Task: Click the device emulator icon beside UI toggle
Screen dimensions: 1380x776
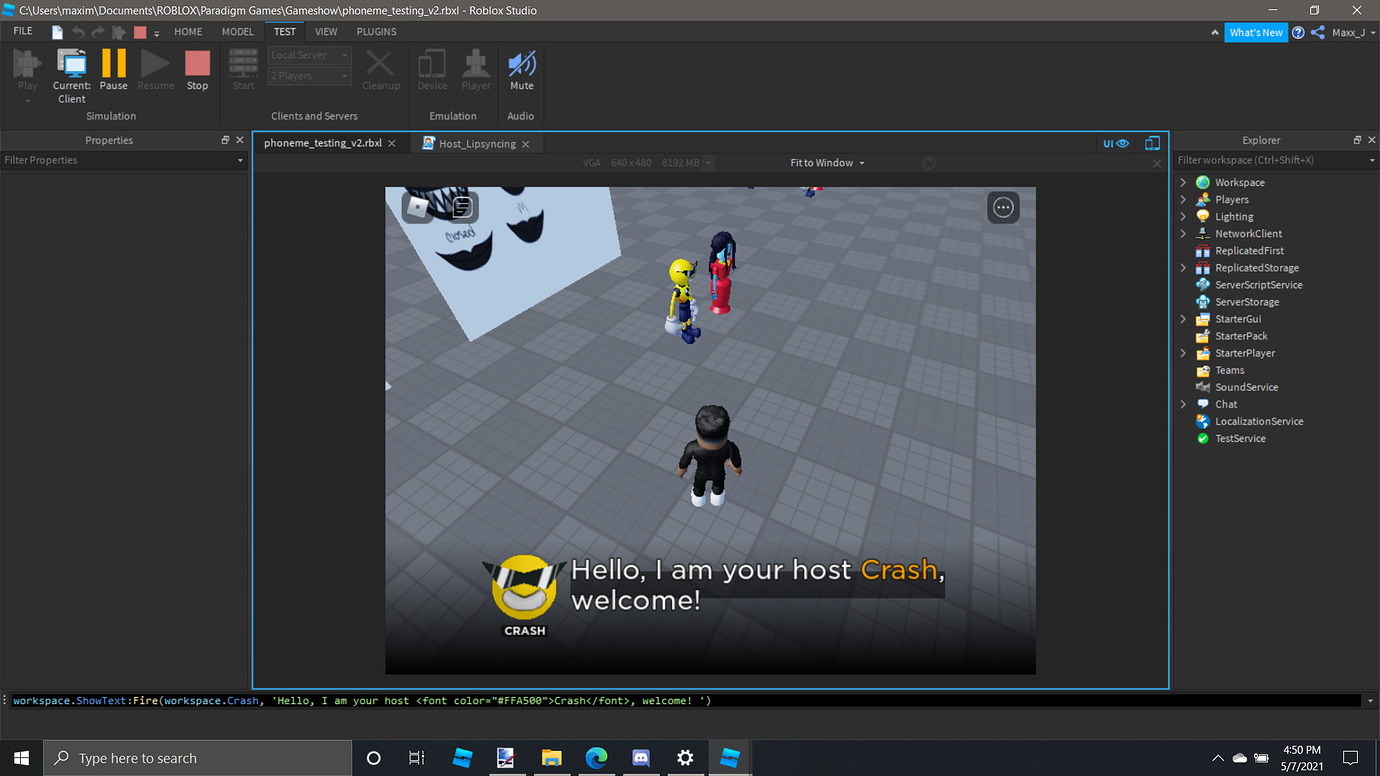Action: (x=1153, y=144)
